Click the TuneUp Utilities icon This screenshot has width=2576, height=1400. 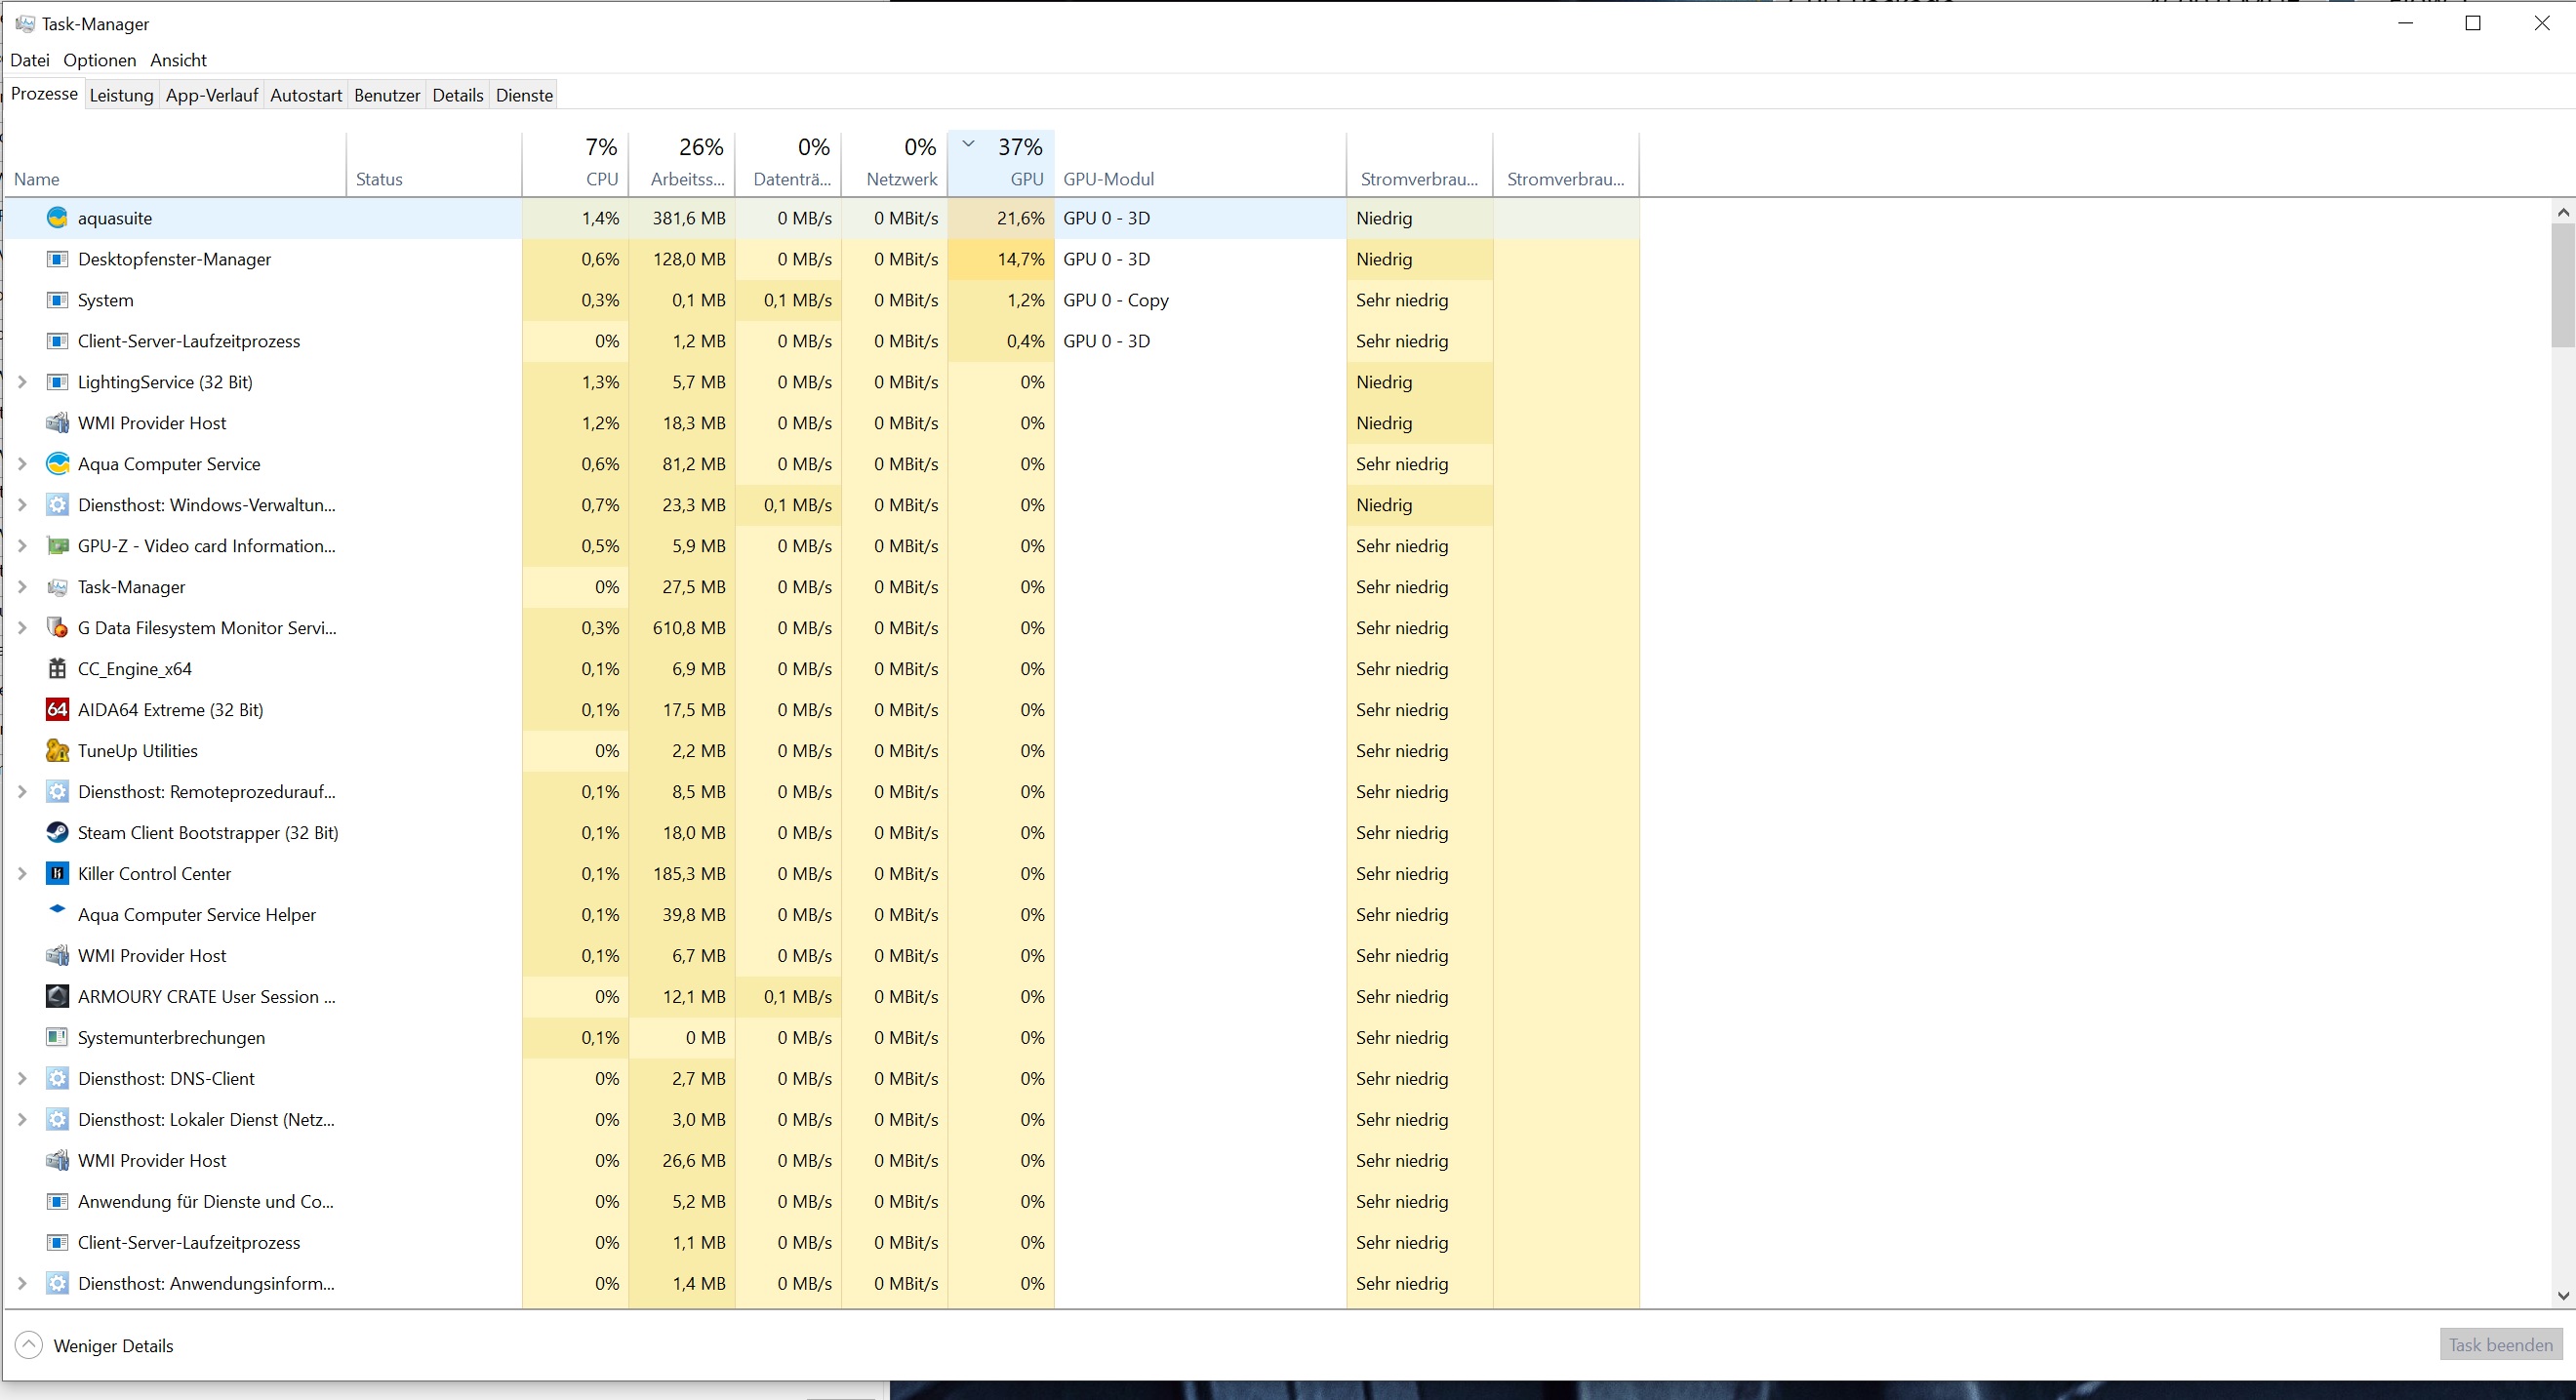(58, 751)
